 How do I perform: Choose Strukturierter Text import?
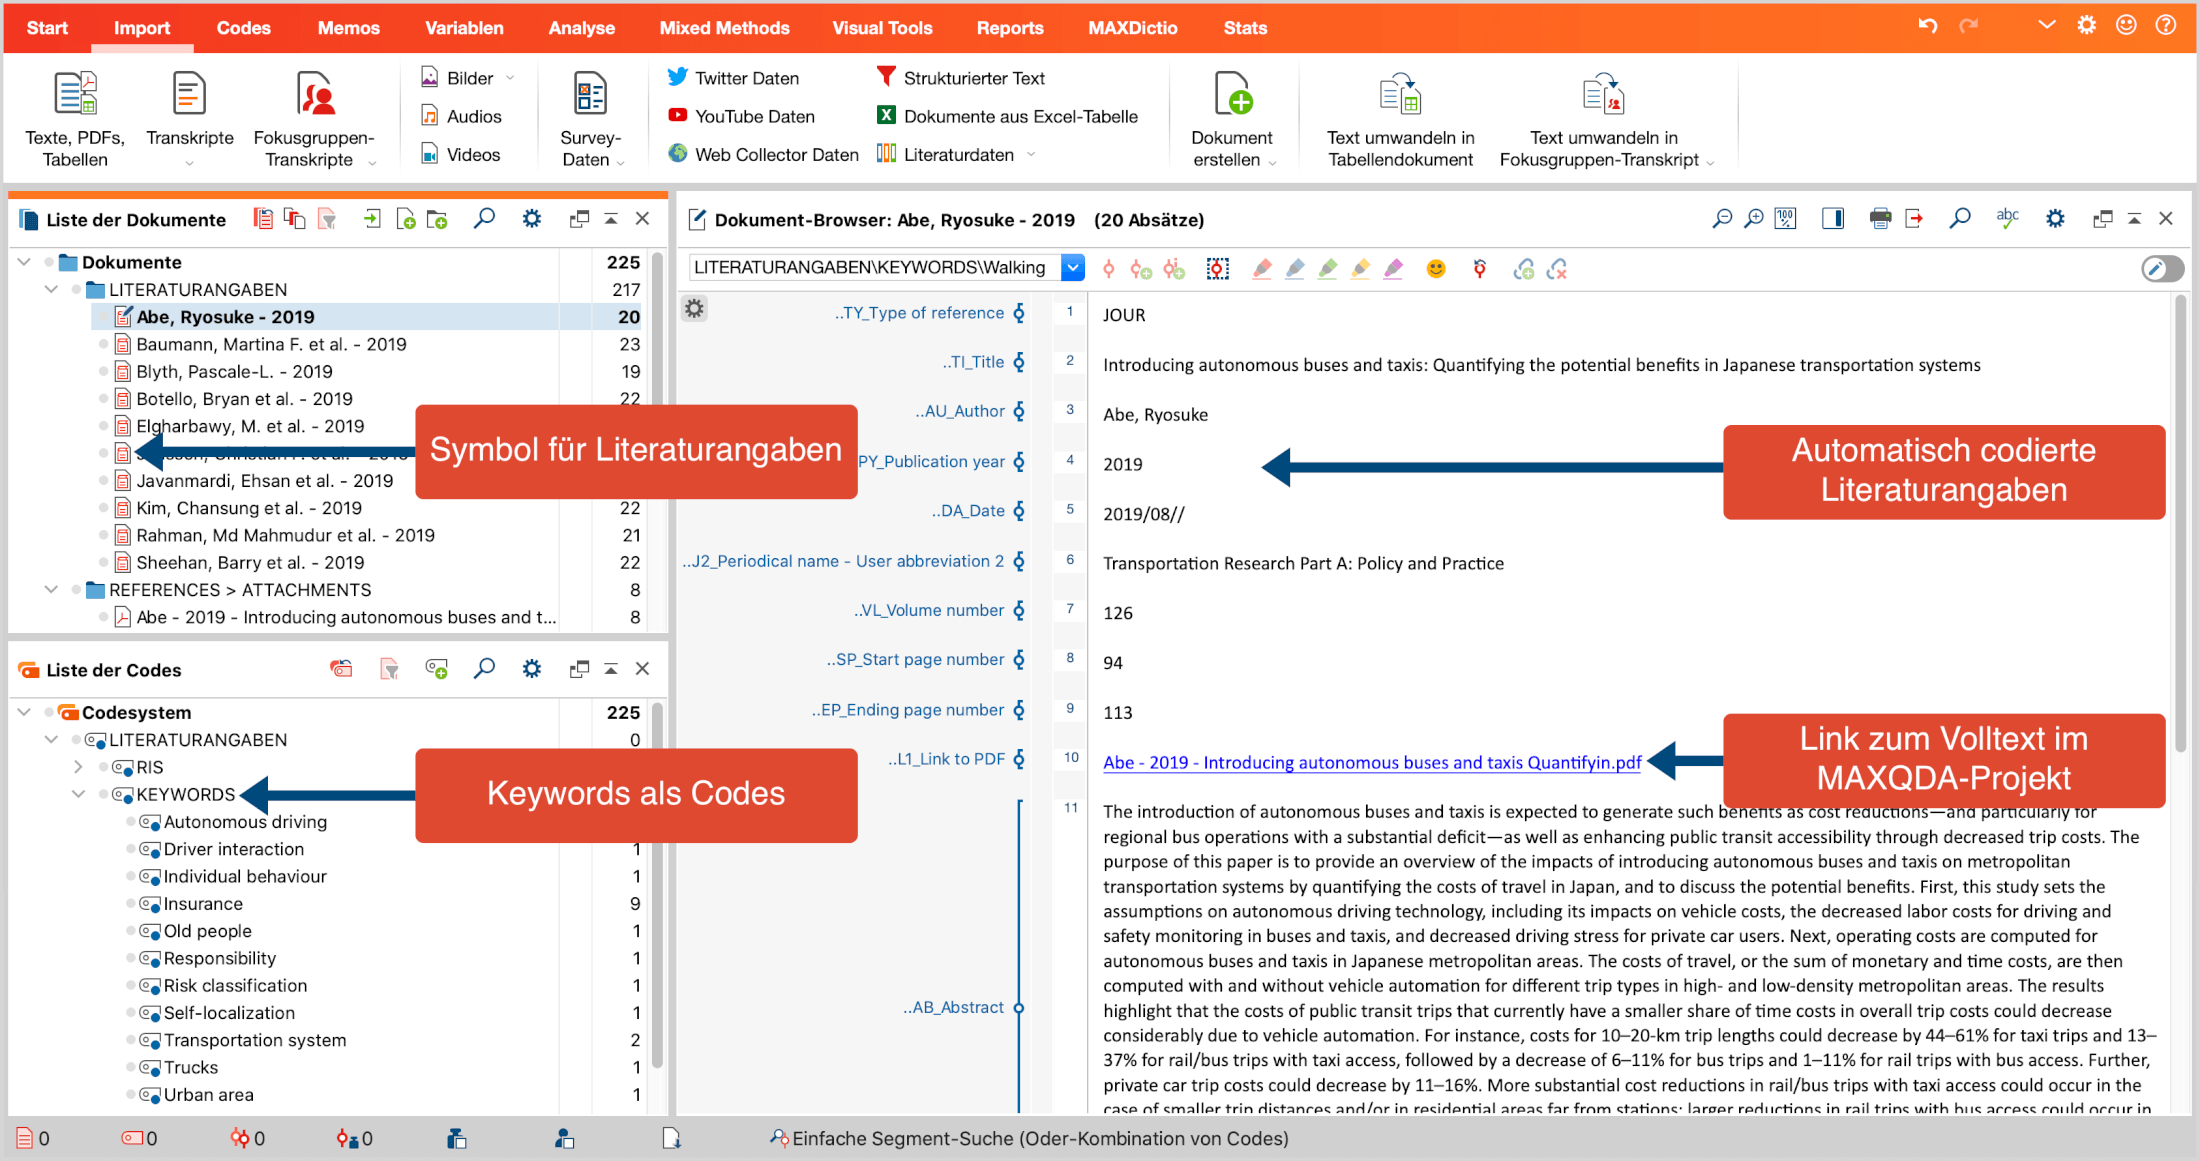point(960,78)
